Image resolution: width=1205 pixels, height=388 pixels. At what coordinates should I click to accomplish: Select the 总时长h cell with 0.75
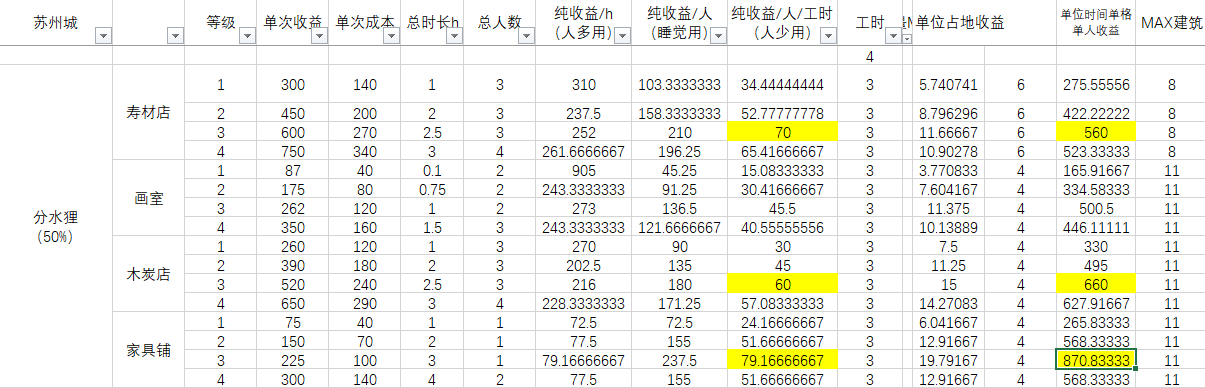pyautogui.click(x=431, y=189)
